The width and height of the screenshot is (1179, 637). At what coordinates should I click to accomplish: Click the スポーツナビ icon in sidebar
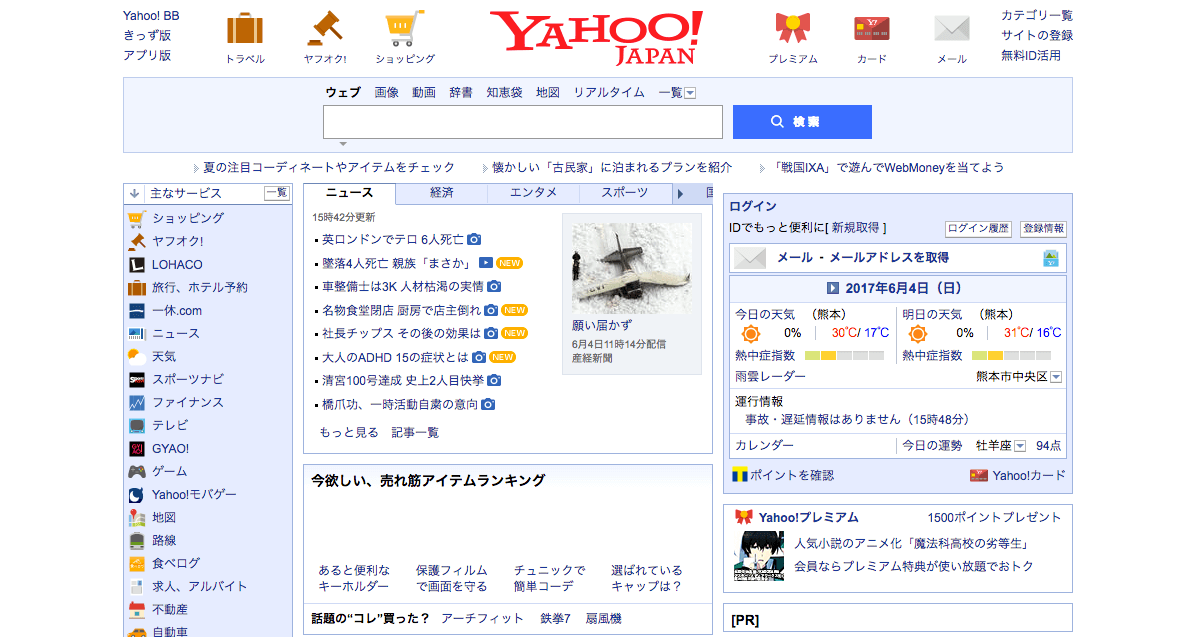tap(137, 380)
